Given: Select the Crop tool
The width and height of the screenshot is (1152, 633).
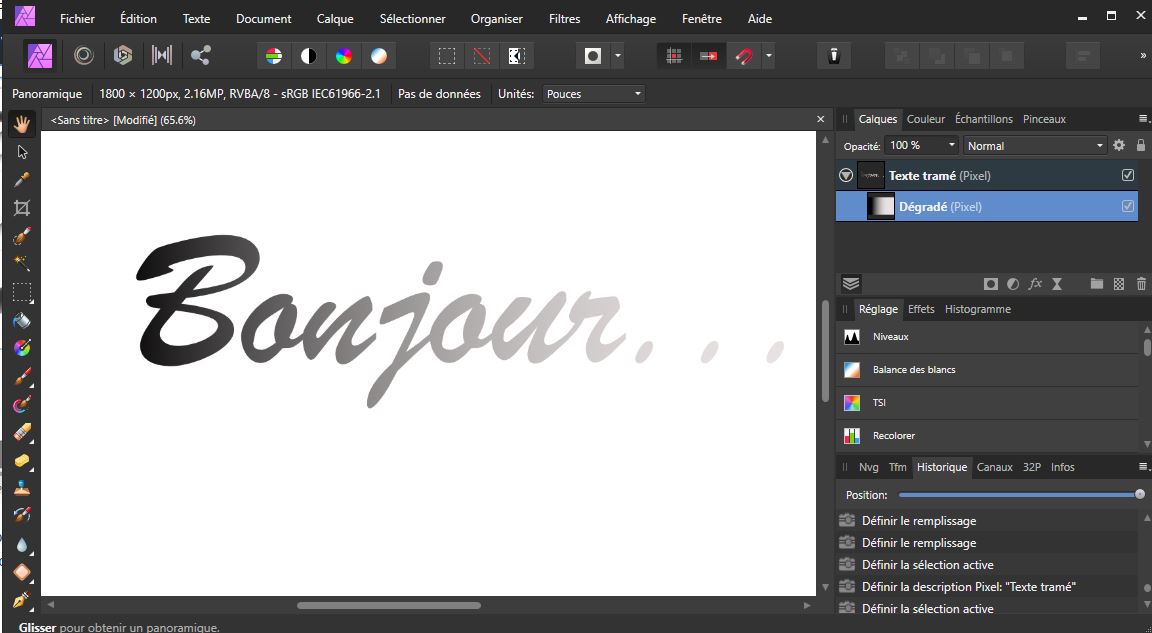Looking at the screenshot, I should [22, 208].
